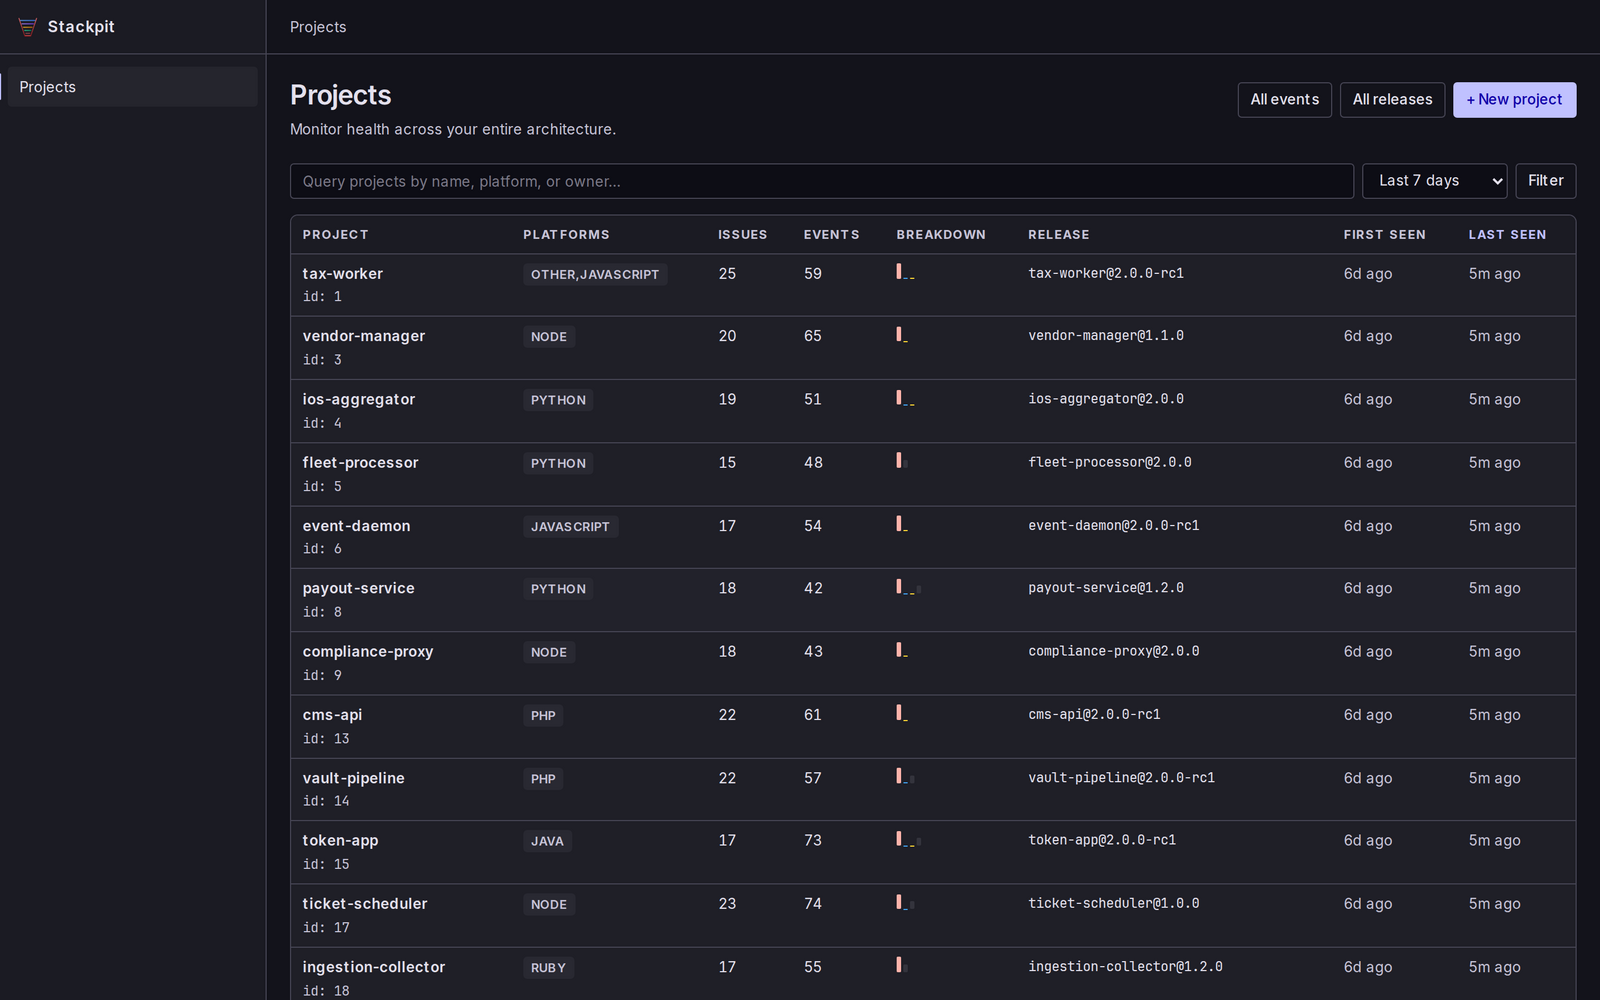Click the PHP tag on cms-api row

click(x=543, y=716)
